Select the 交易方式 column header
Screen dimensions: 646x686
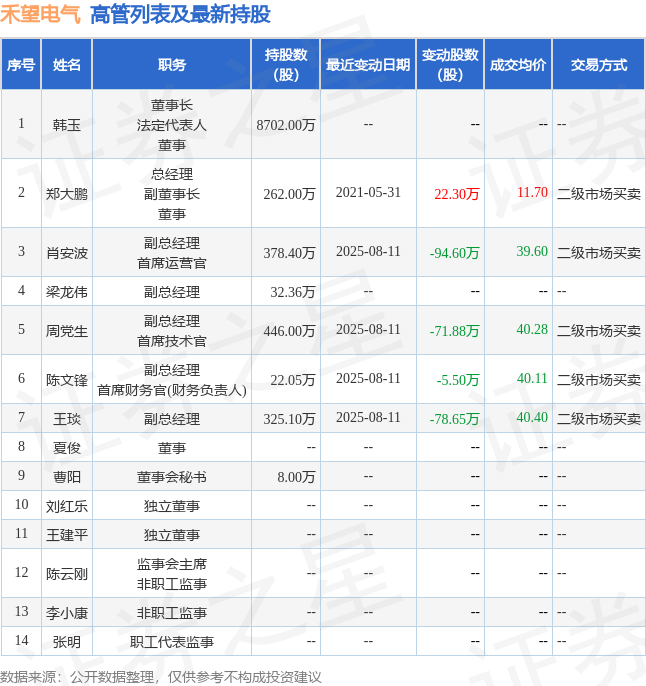pyautogui.click(x=599, y=65)
